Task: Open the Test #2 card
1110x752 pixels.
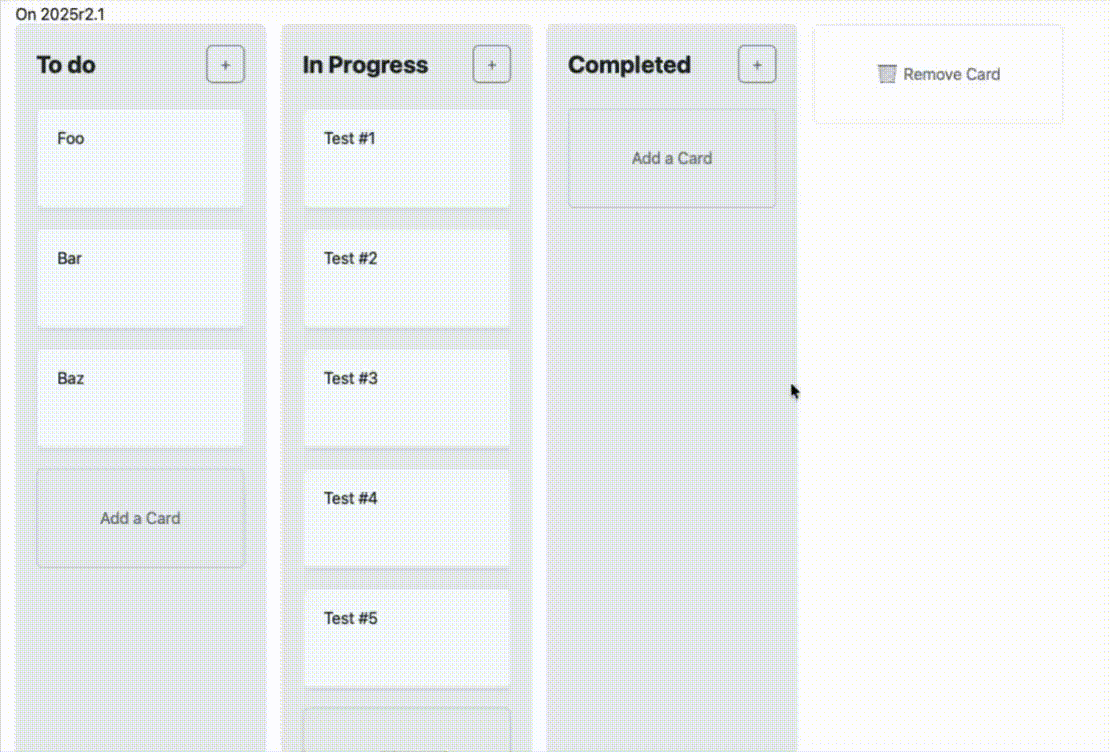Action: pyautogui.click(x=407, y=278)
